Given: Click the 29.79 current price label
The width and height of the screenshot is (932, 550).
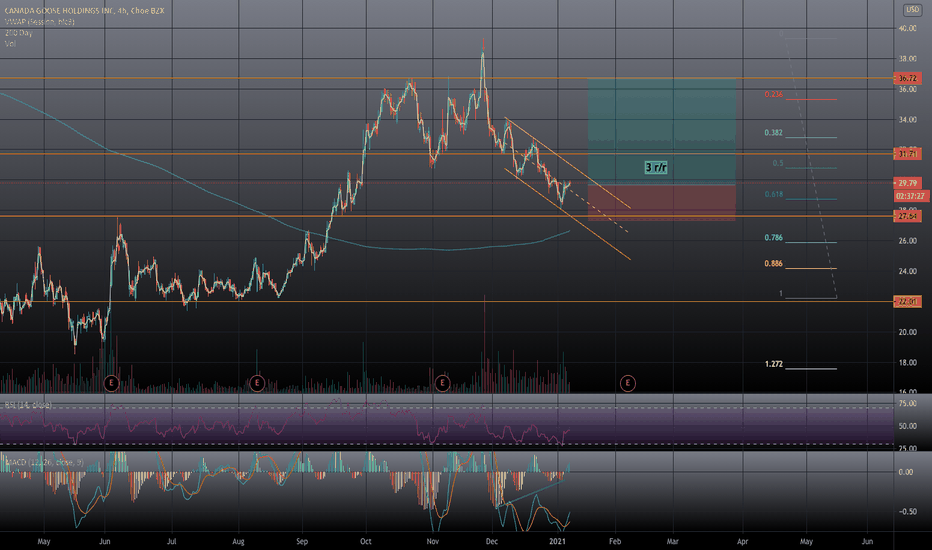Looking at the screenshot, I should [908, 183].
